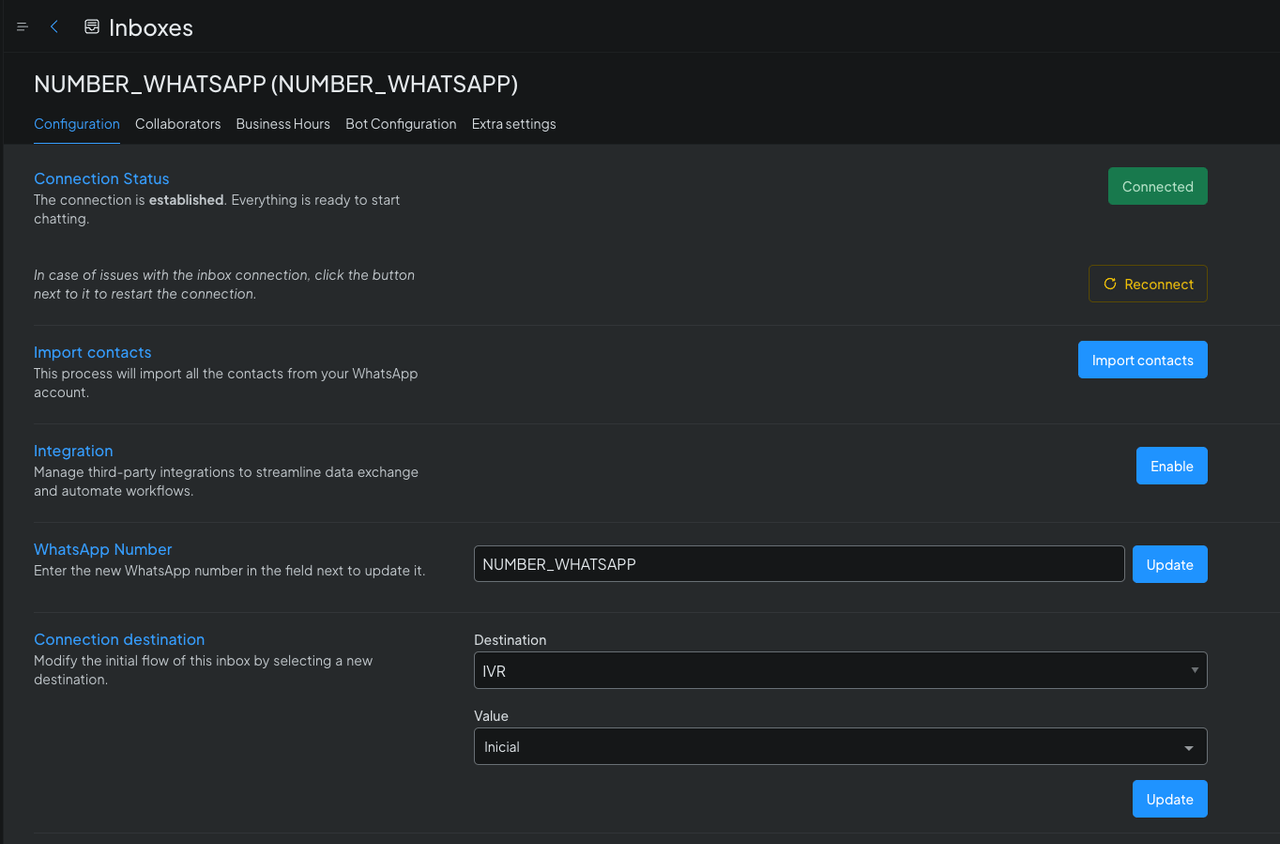Viewport: 1280px width, 844px height.
Task: Click the inbox icon beside the Inboxes title
Action: 92,27
